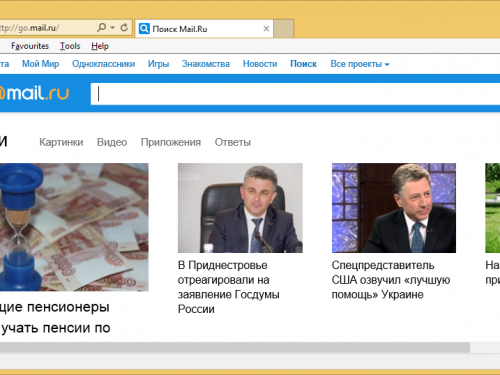Image resolution: width=500 pixels, height=375 pixels.
Task: Click the mail.ru logo
Action: [34, 93]
